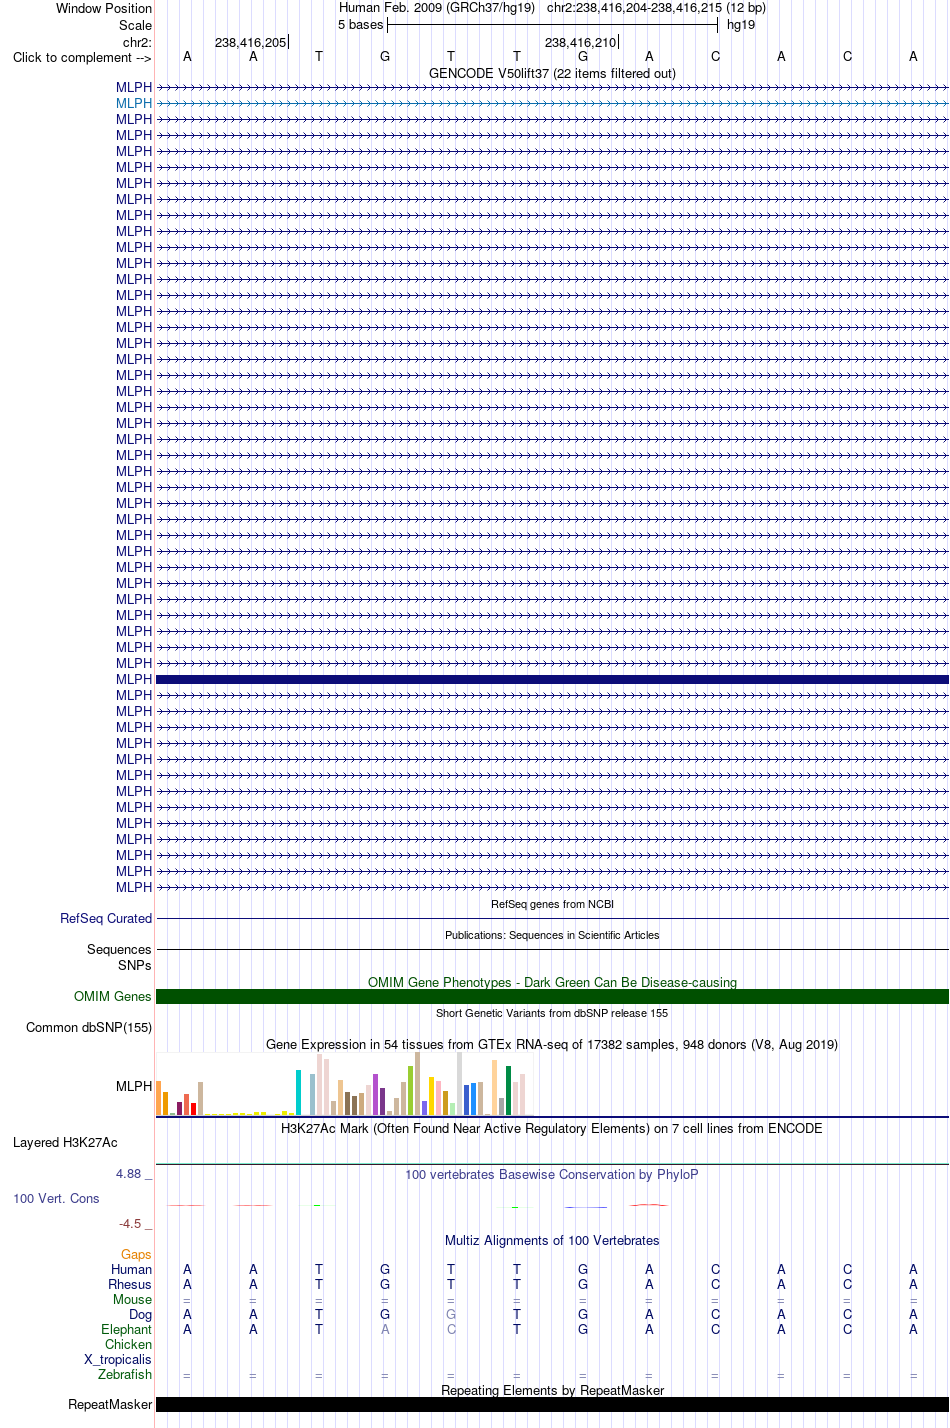Click 'Gene Expression in 54 tissues' GTEx title
Image resolution: width=950 pixels, height=1428 pixels.
click(x=552, y=1044)
